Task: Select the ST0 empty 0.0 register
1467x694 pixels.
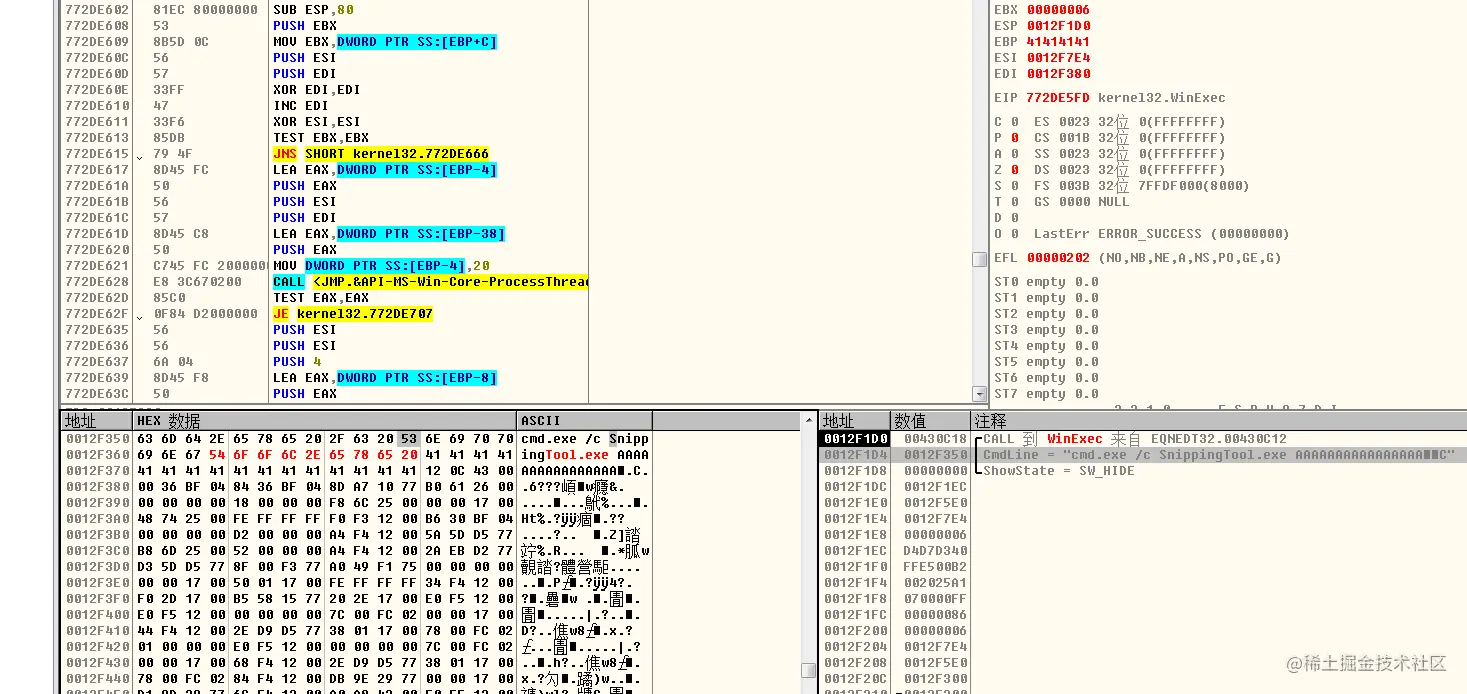Action: 1046,283
